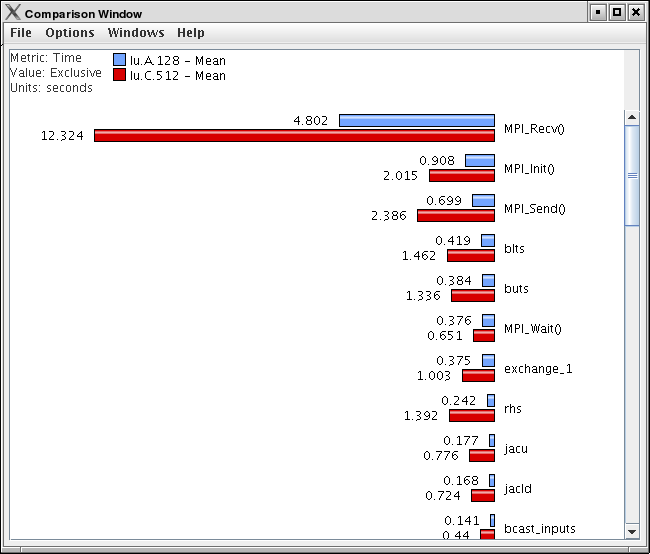This screenshot has height=554, width=650.
Task: Maximize the Comparison Window
Action: pyautogui.click(x=617, y=12)
